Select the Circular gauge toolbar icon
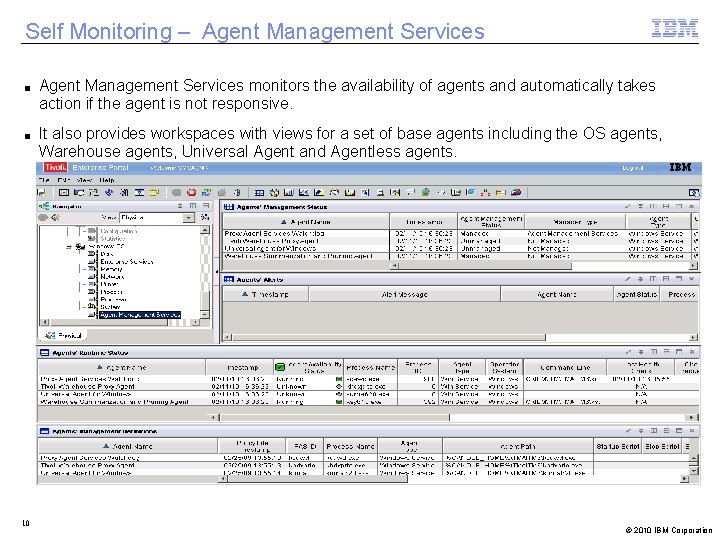Viewport: 720px width, 540px height. pyautogui.click(x=334, y=192)
